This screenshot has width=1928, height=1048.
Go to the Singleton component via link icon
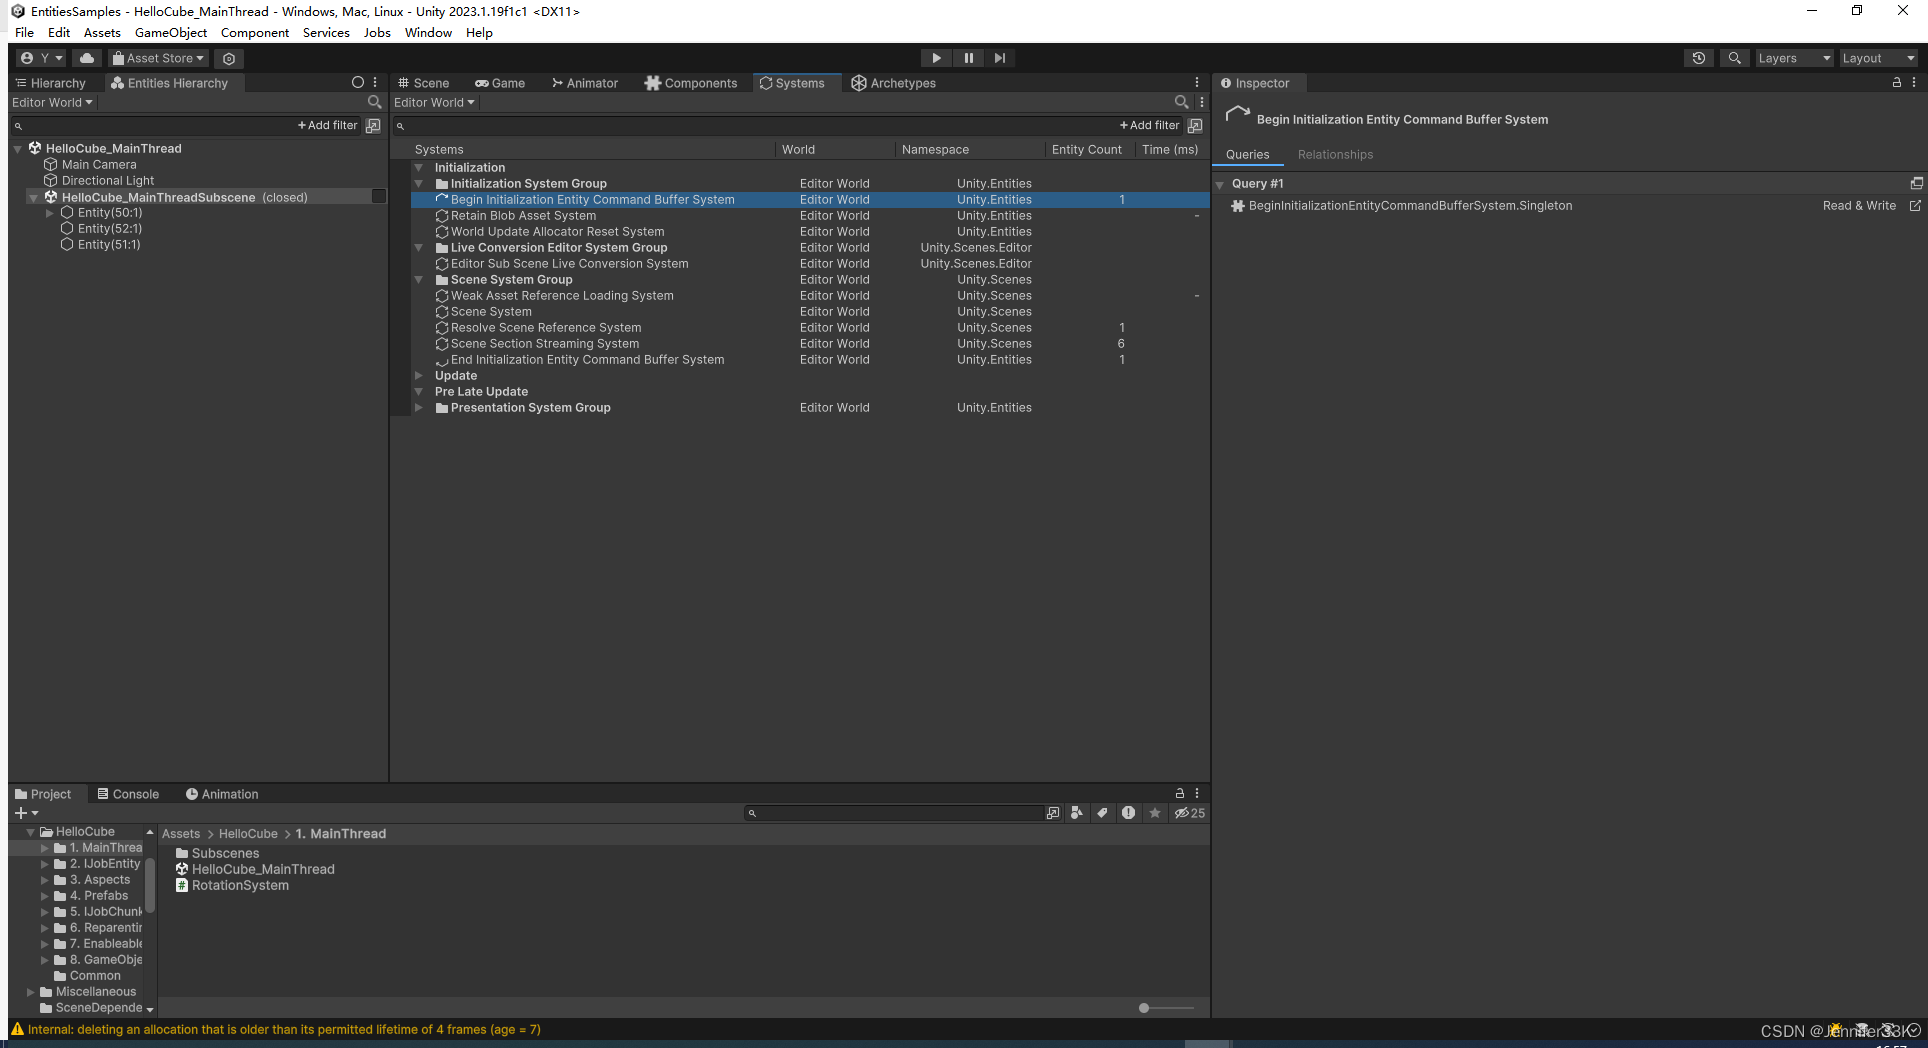coord(1915,205)
